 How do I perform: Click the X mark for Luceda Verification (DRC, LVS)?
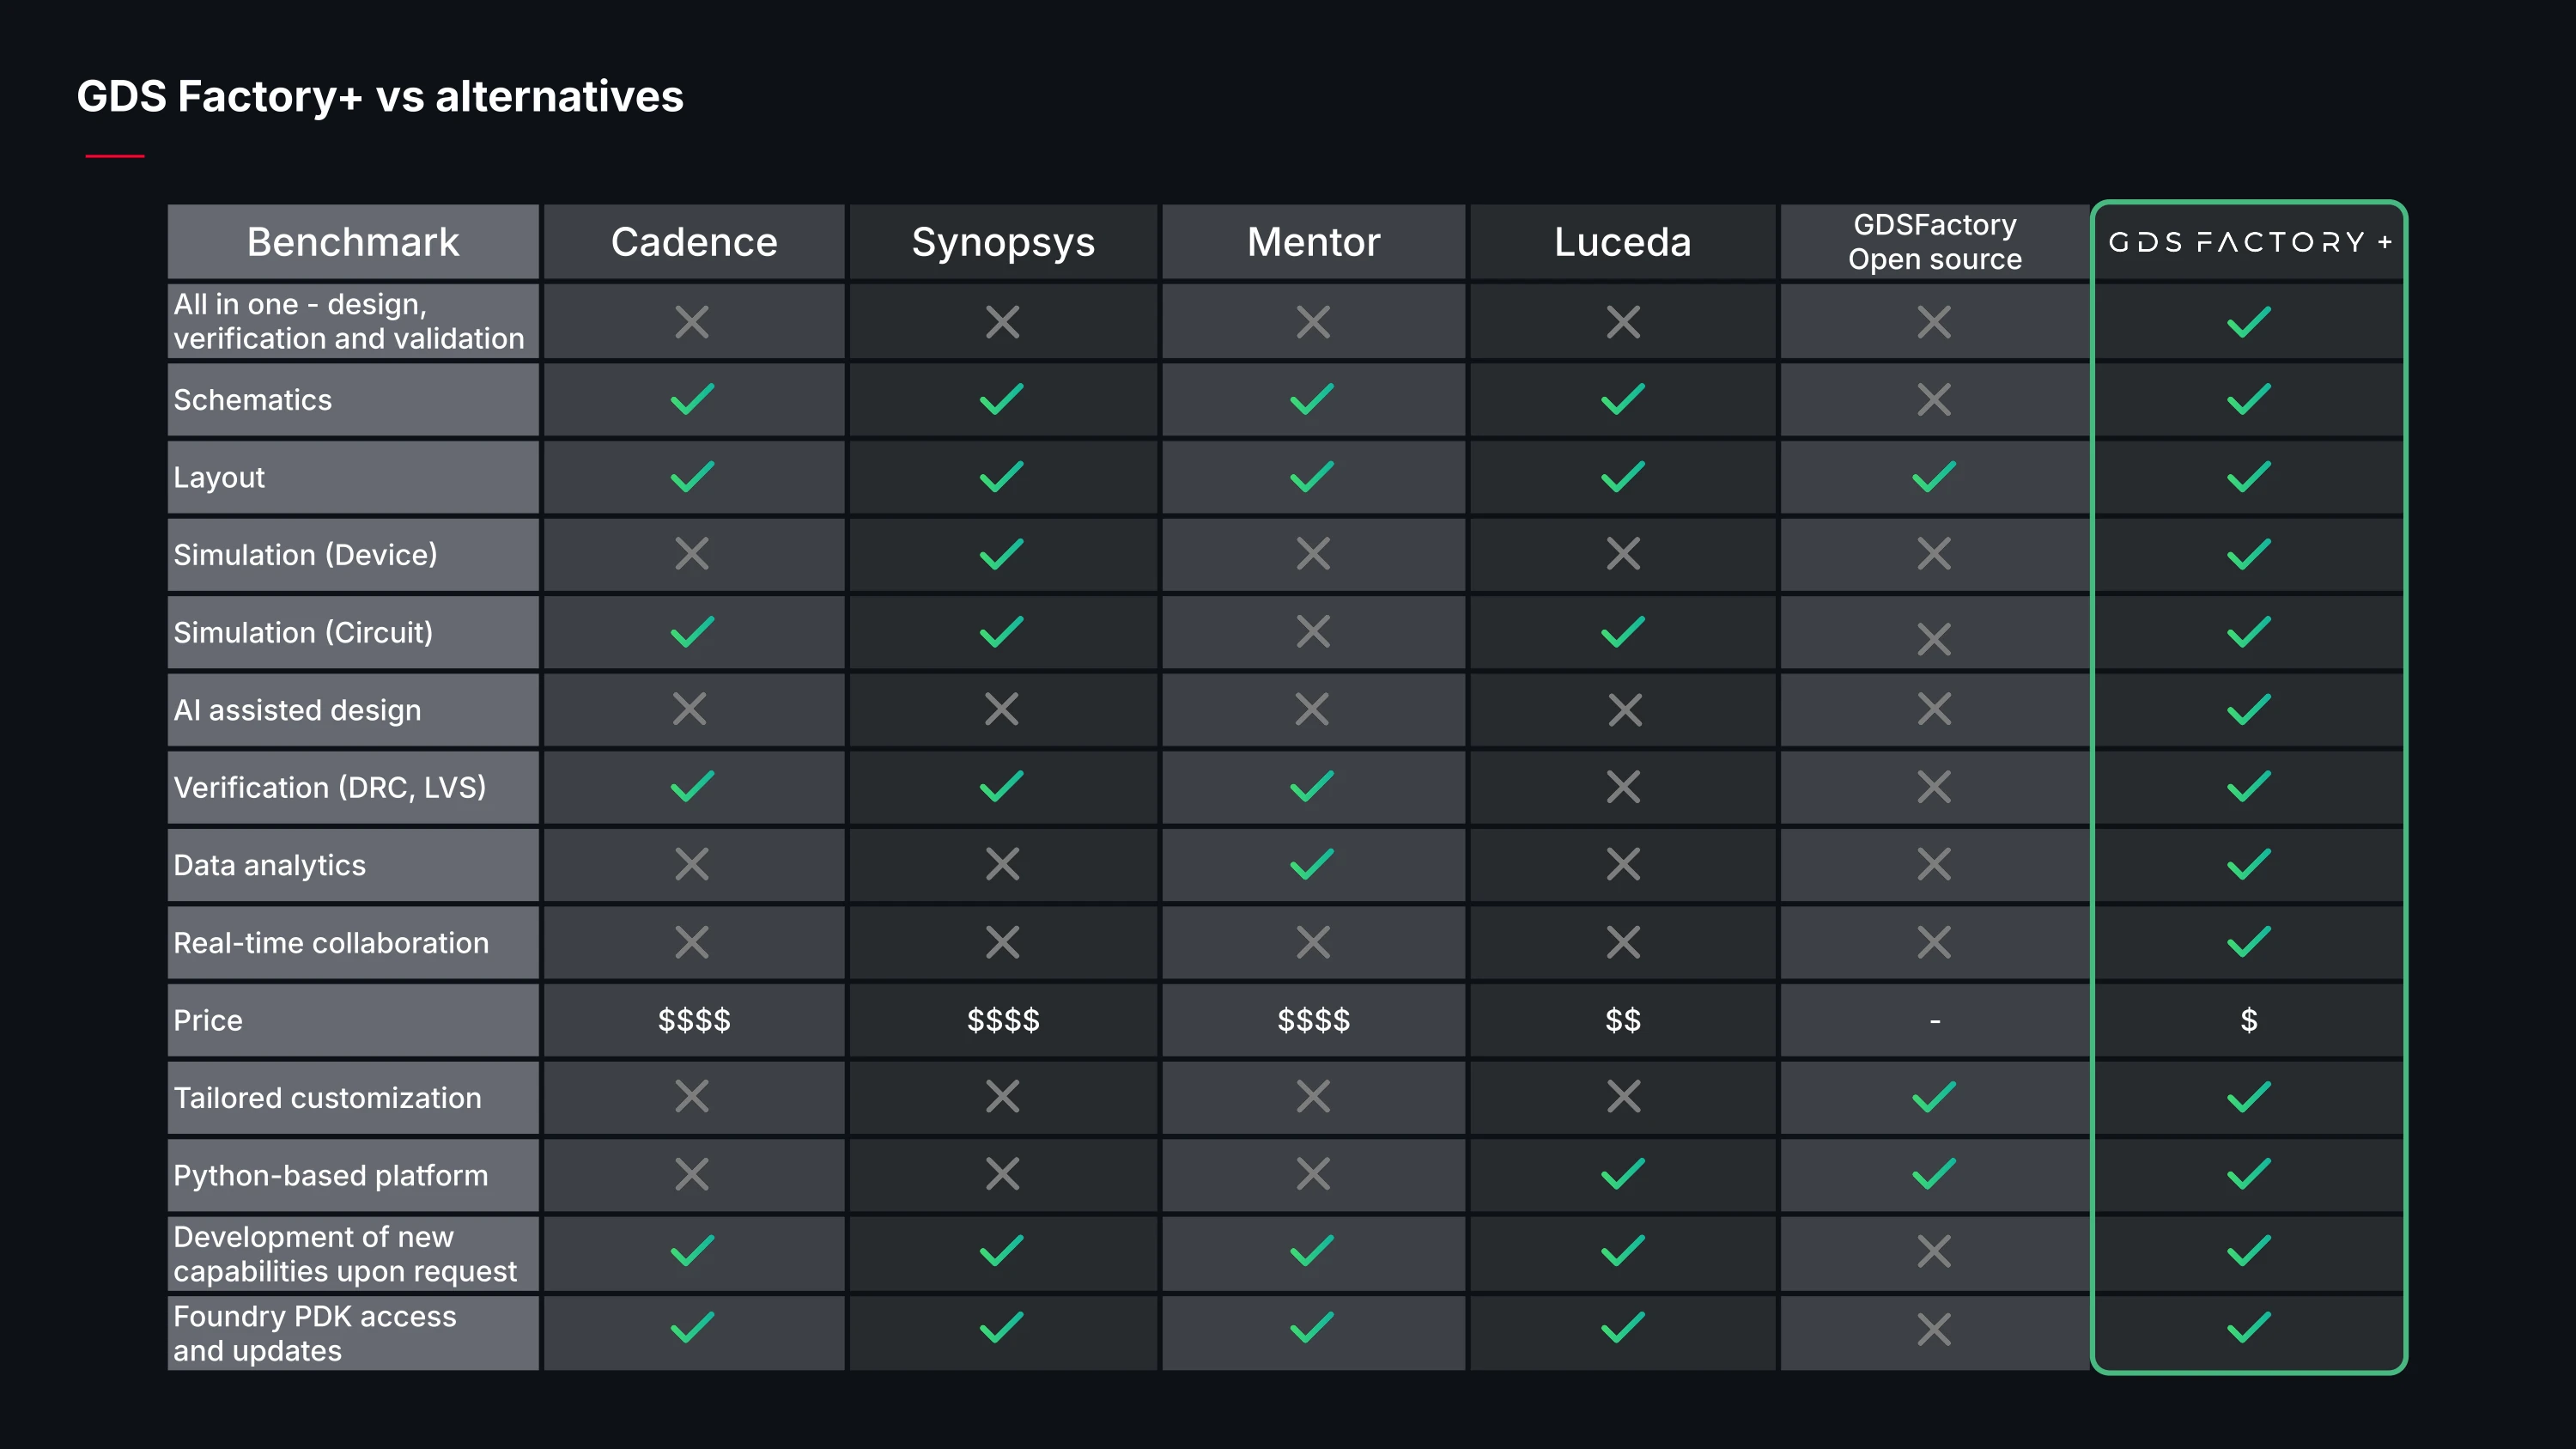(x=1623, y=787)
